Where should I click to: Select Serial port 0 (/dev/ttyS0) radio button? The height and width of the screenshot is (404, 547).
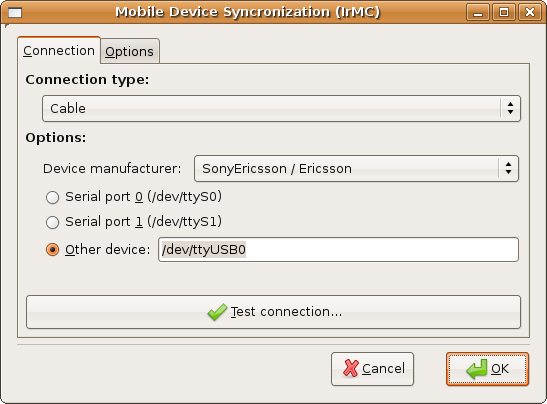coord(52,197)
